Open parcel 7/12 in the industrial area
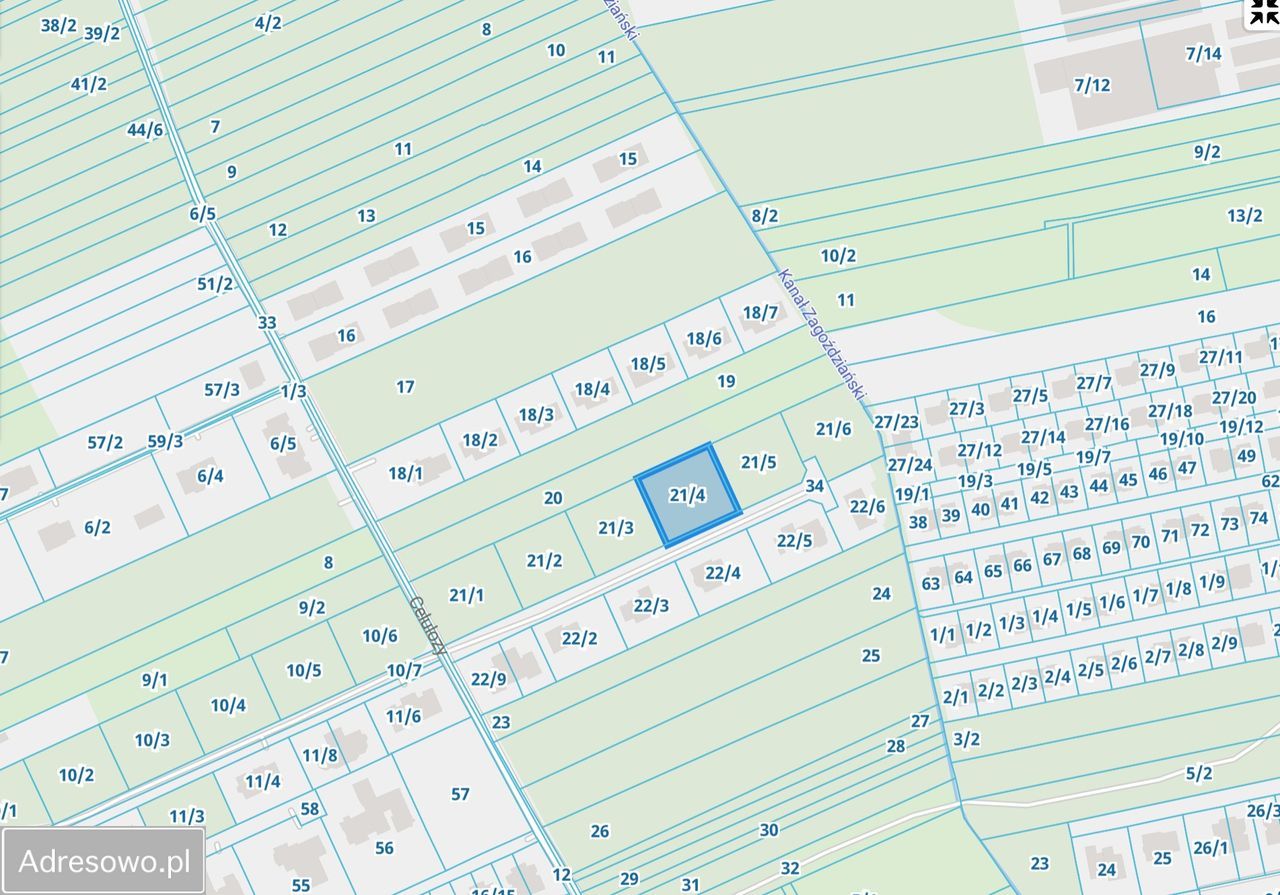The image size is (1280, 895). tap(1092, 85)
